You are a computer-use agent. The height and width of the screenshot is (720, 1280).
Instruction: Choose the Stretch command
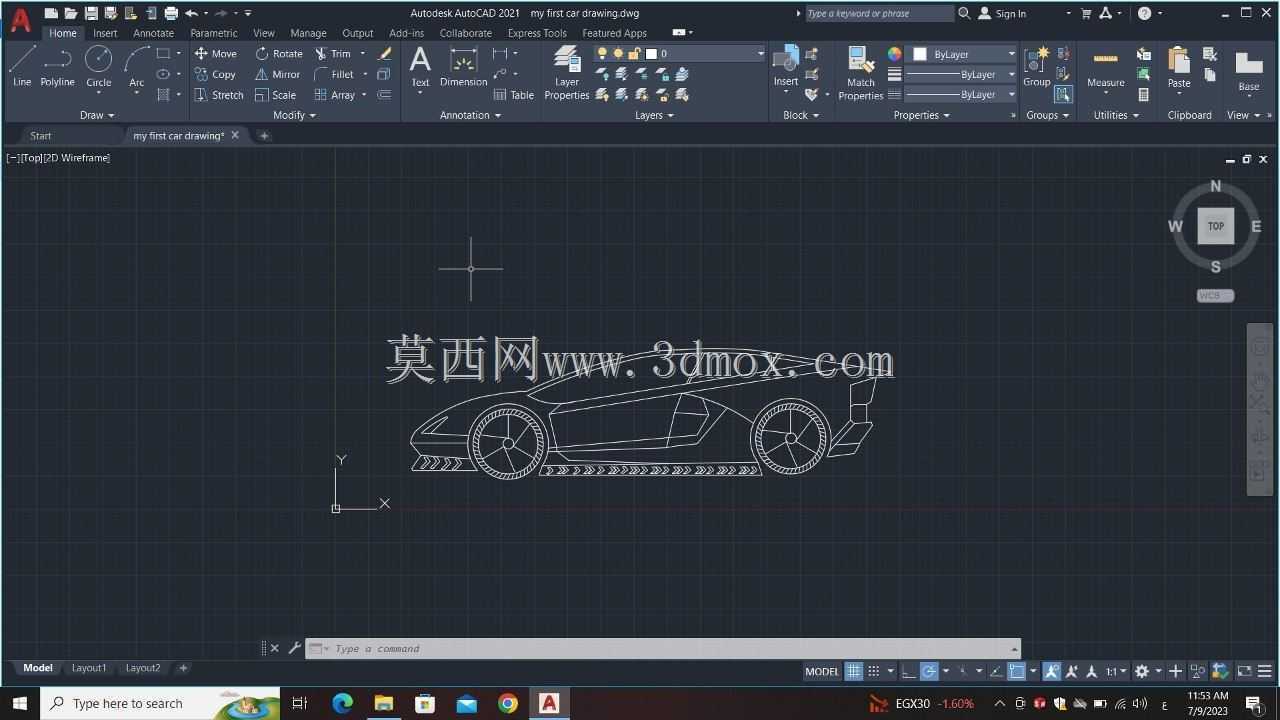click(x=219, y=95)
